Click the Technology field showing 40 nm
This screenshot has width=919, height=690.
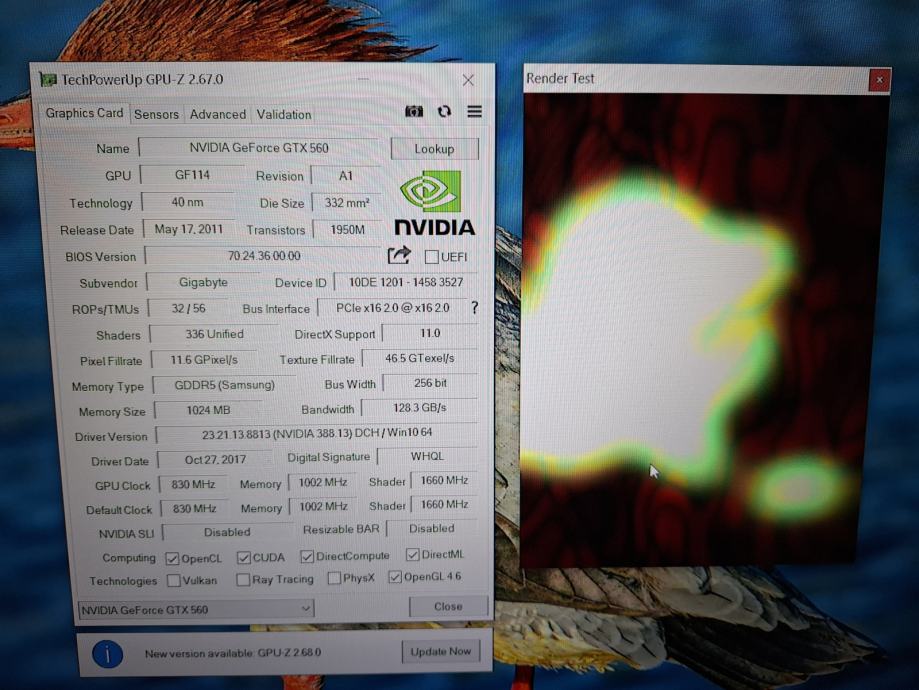click(x=188, y=202)
